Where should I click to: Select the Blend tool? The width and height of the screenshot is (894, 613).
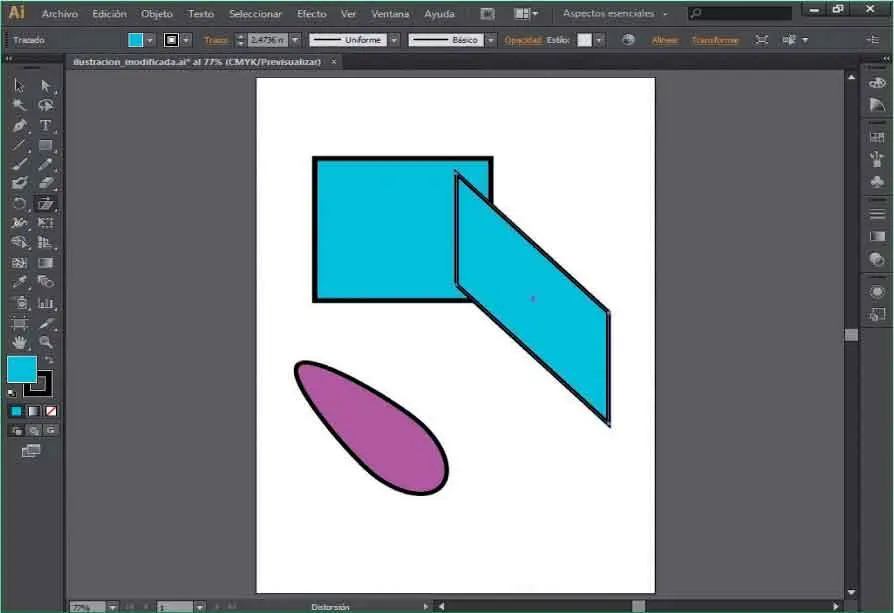click(x=46, y=282)
